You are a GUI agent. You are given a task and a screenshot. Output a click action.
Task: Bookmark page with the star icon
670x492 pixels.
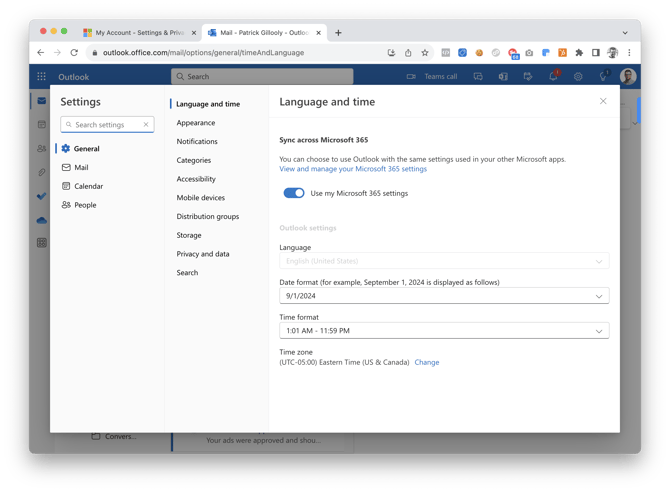[425, 52]
